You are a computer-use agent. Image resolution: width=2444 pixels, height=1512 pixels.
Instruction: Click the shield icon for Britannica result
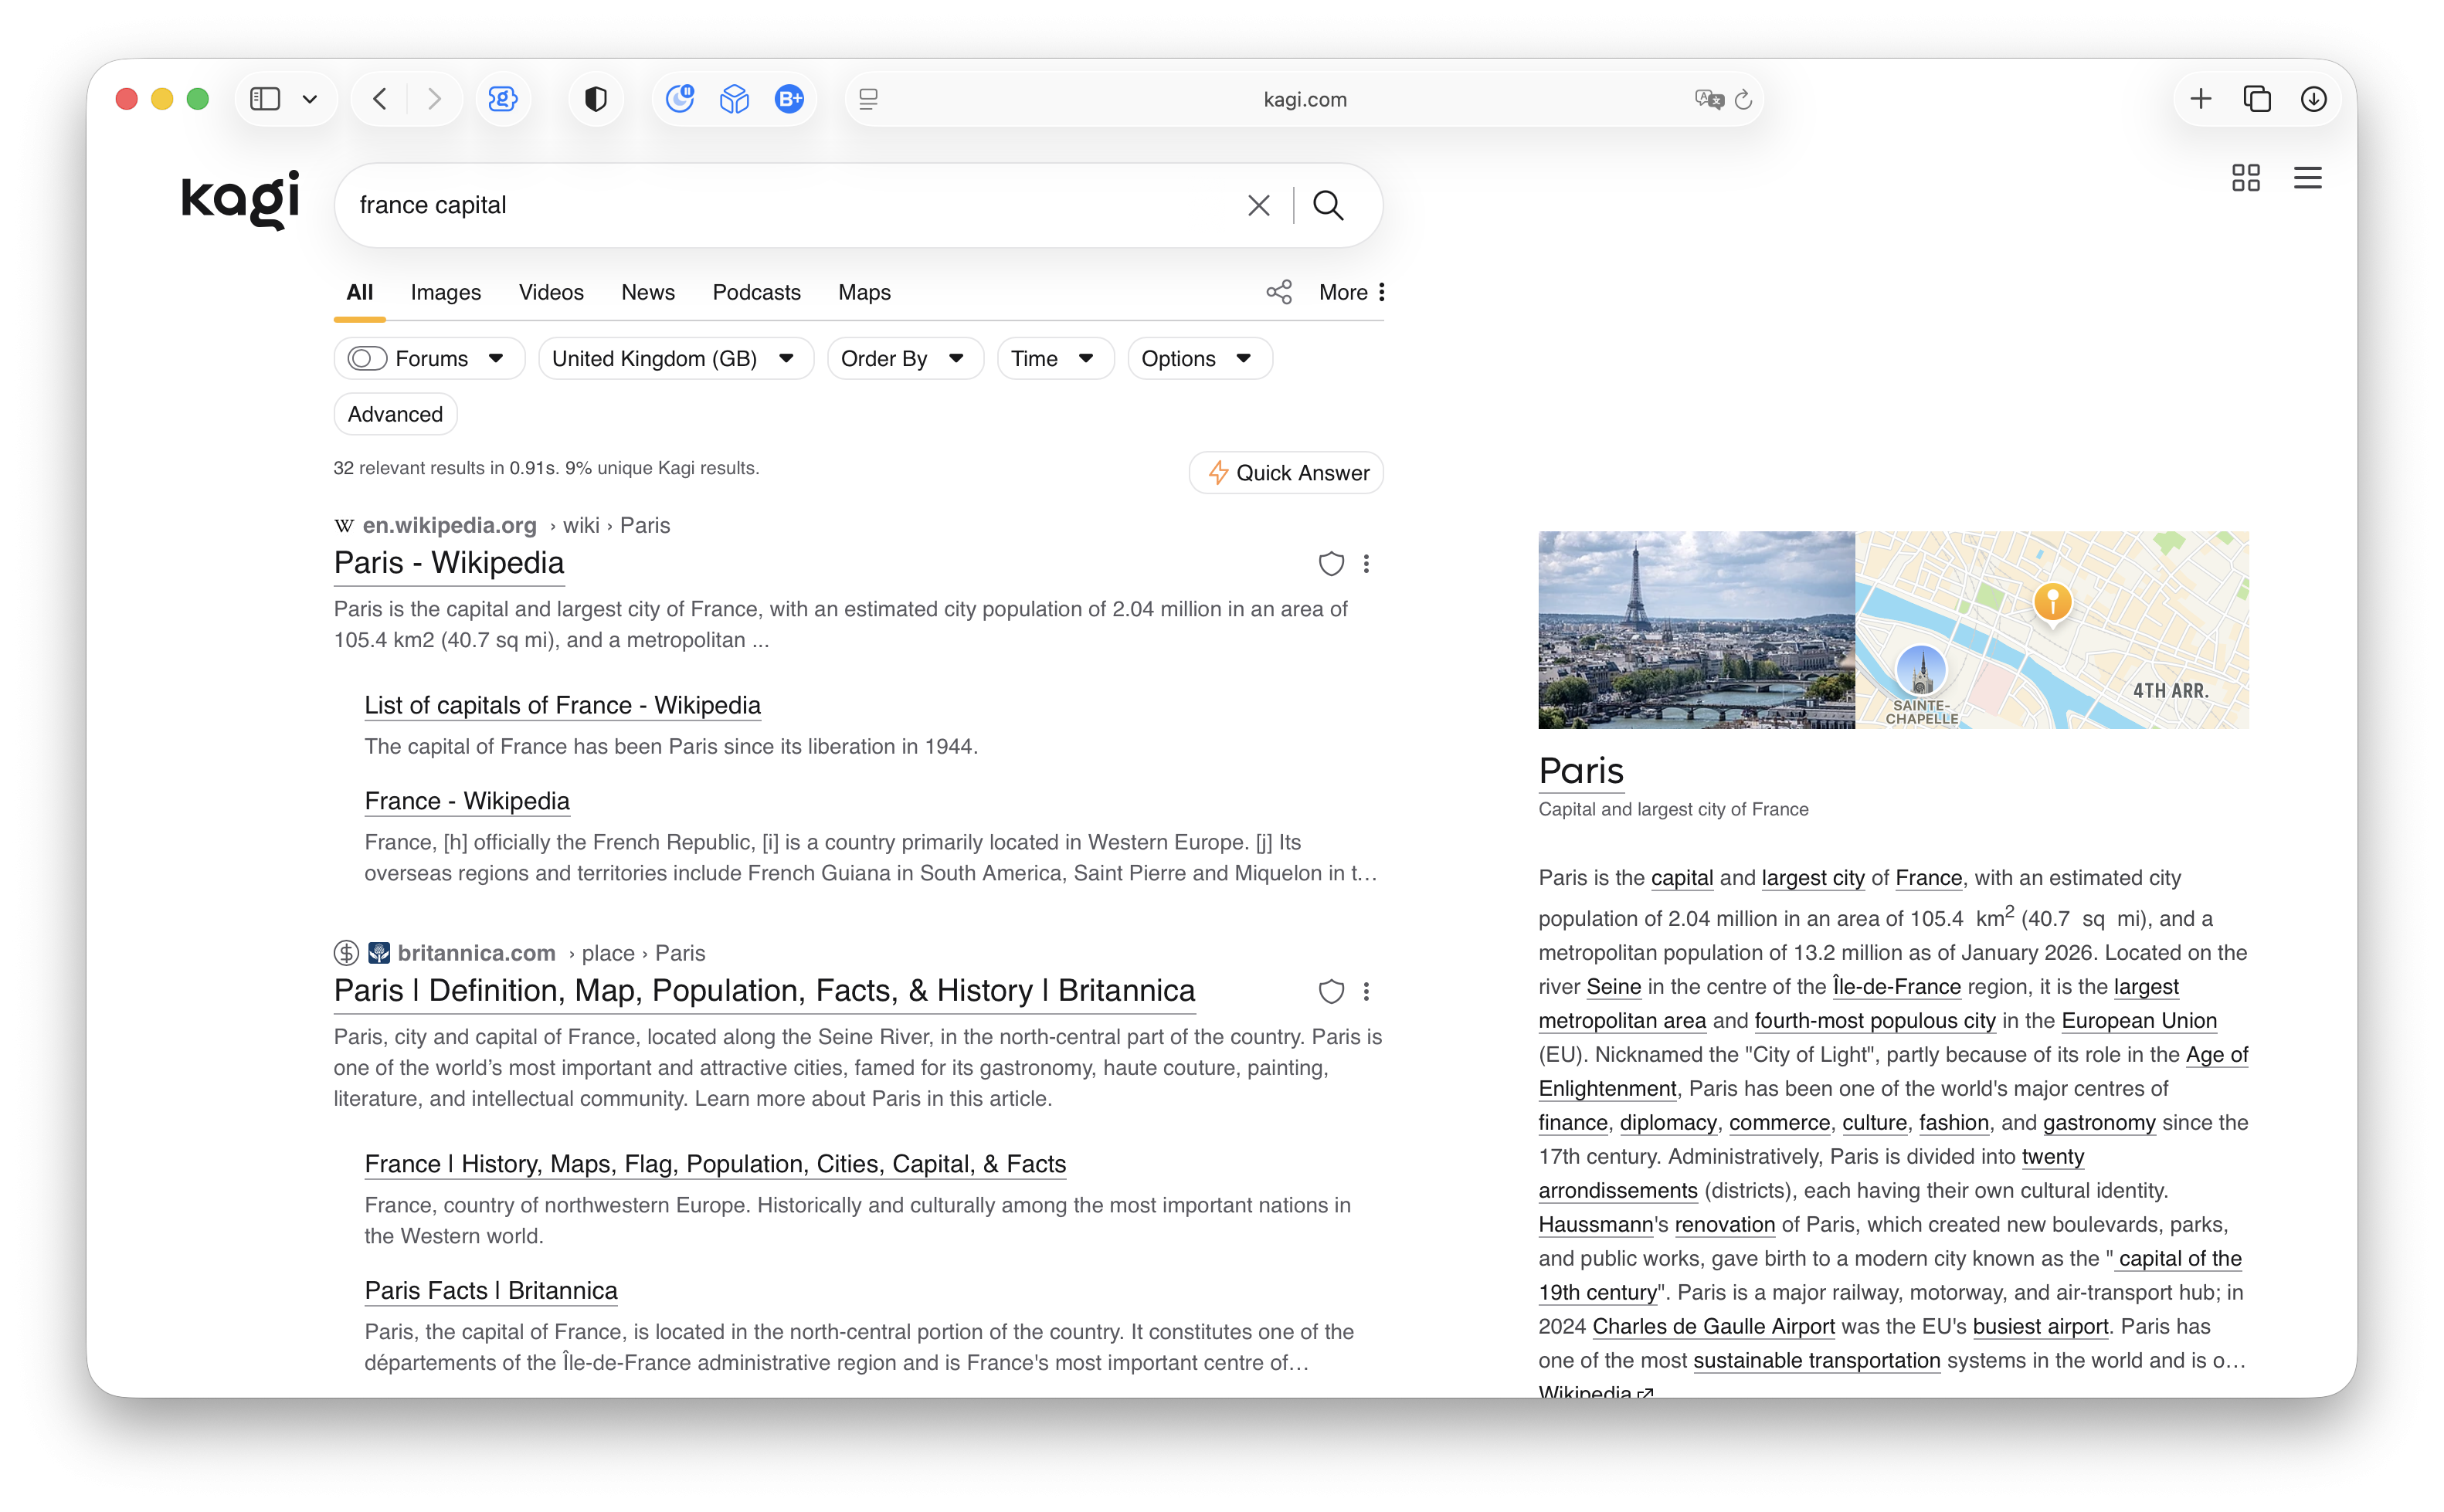tap(1331, 991)
